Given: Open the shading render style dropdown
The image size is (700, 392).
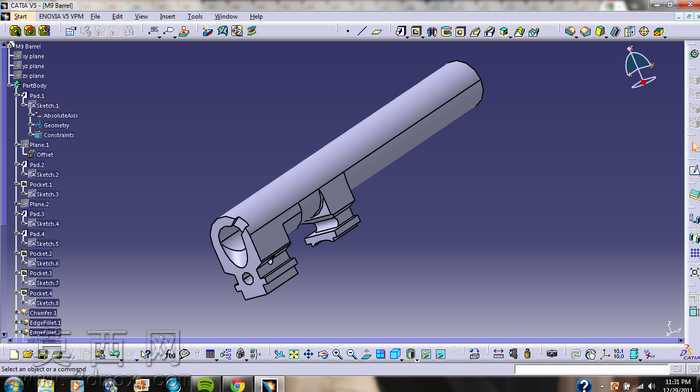Looking at the screenshot, I should [x=417, y=359].
